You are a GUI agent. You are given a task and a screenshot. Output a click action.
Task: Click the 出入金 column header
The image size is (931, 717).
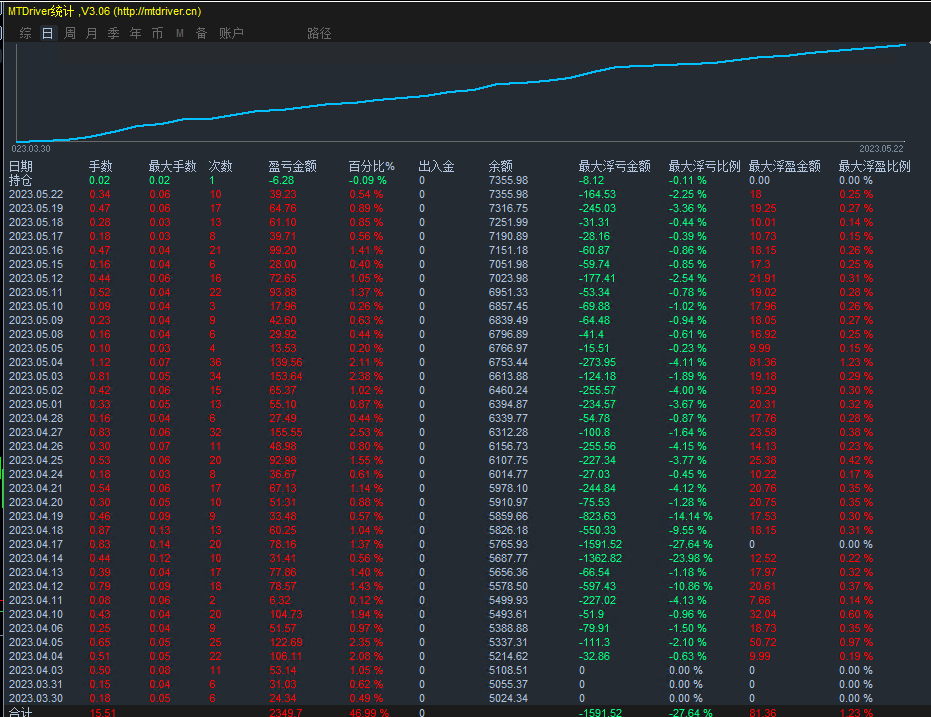coord(436,166)
